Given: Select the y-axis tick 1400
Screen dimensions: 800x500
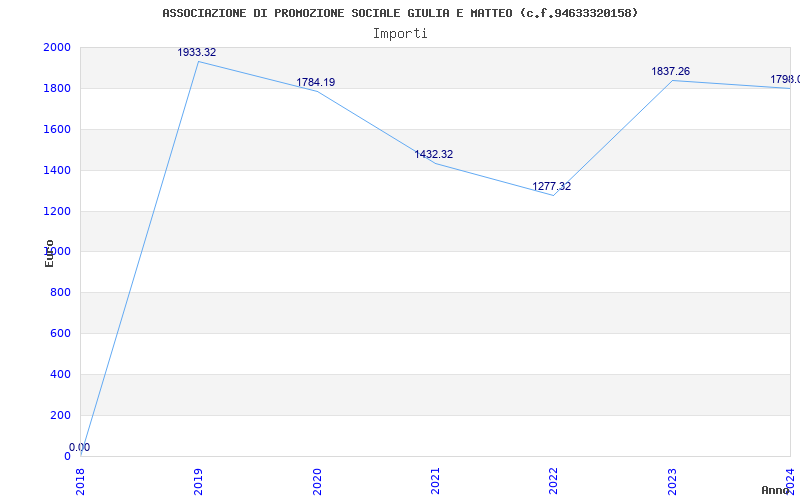Looking at the screenshot, I should 57,170.
